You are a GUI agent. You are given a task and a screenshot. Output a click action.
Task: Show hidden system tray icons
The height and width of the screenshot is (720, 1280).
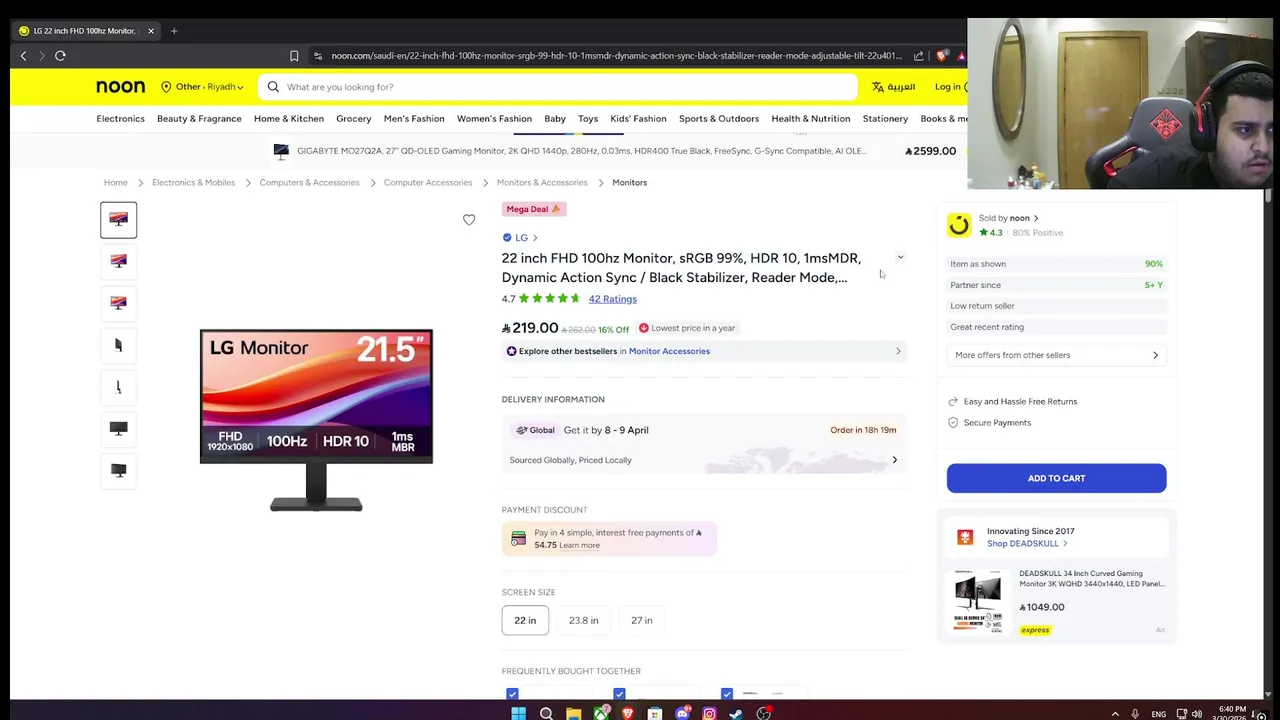(1115, 714)
